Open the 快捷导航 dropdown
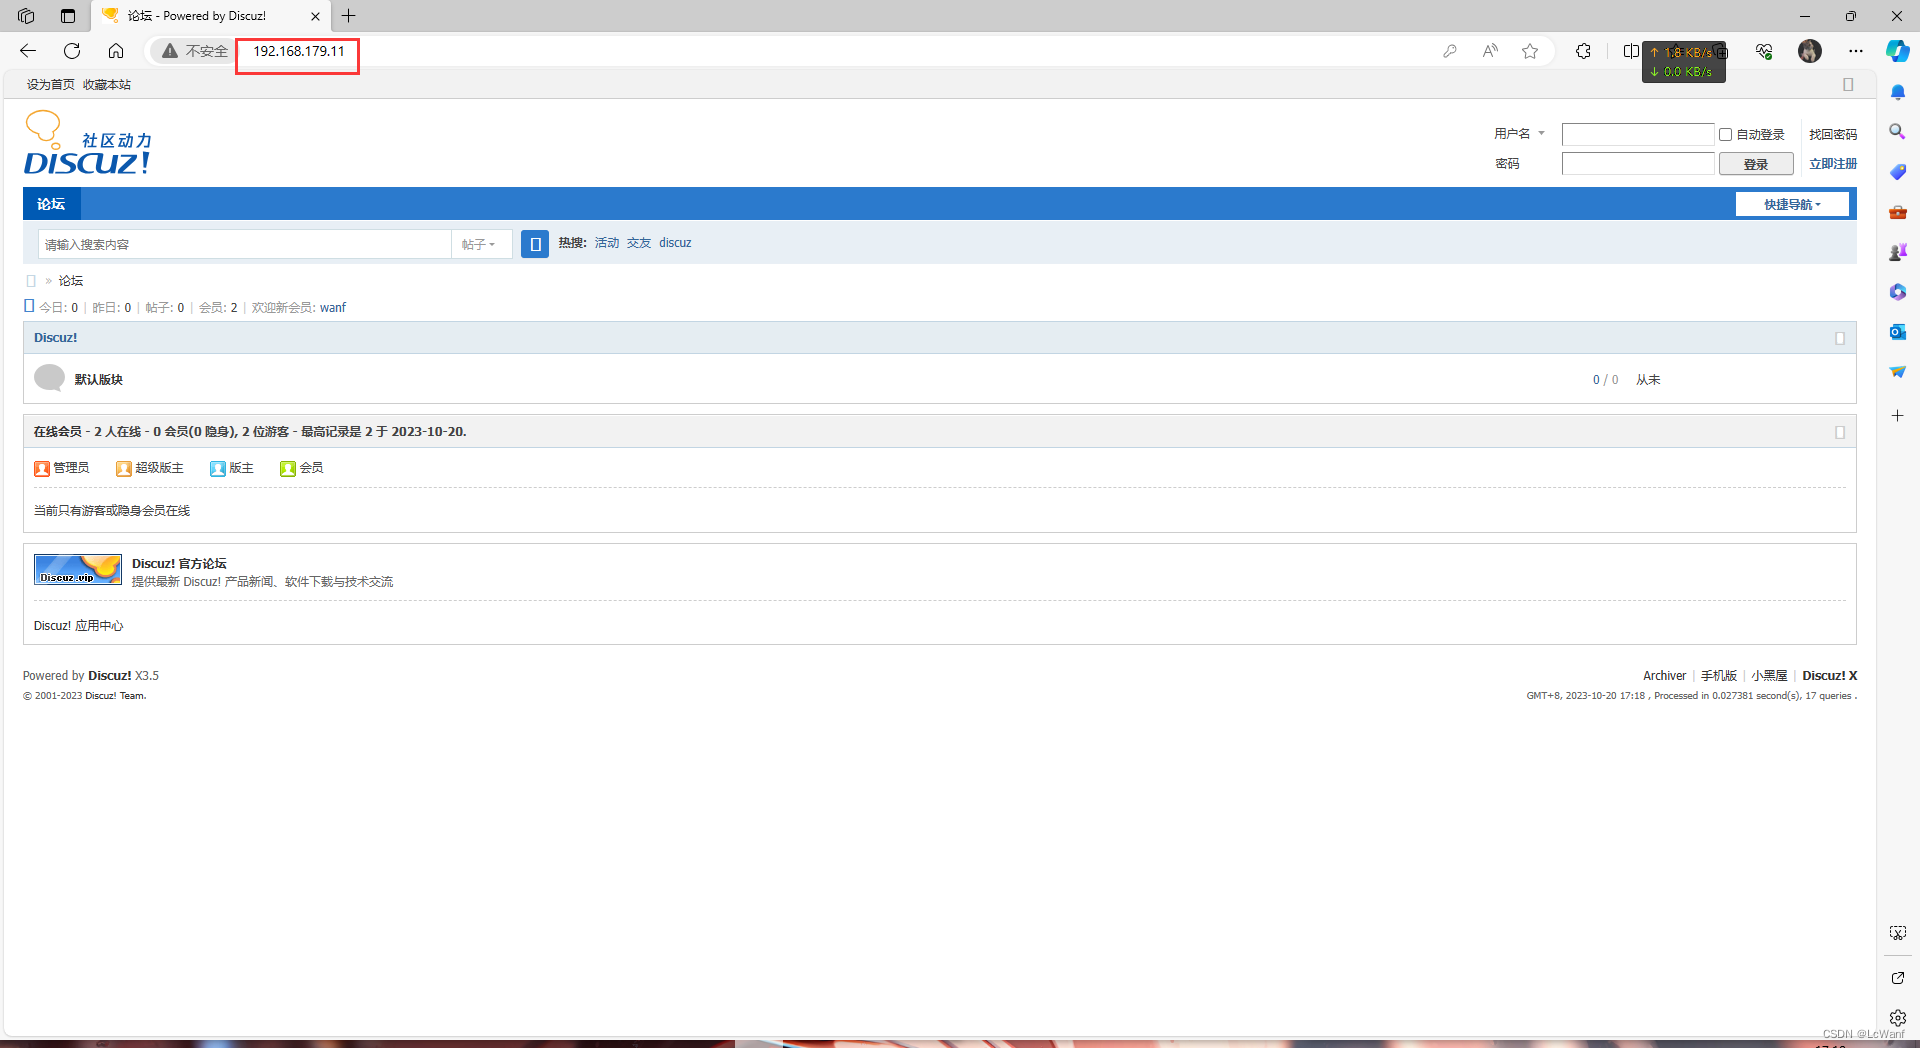Image resolution: width=1920 pixels, height=1048 pixels. coord(1792,205)
